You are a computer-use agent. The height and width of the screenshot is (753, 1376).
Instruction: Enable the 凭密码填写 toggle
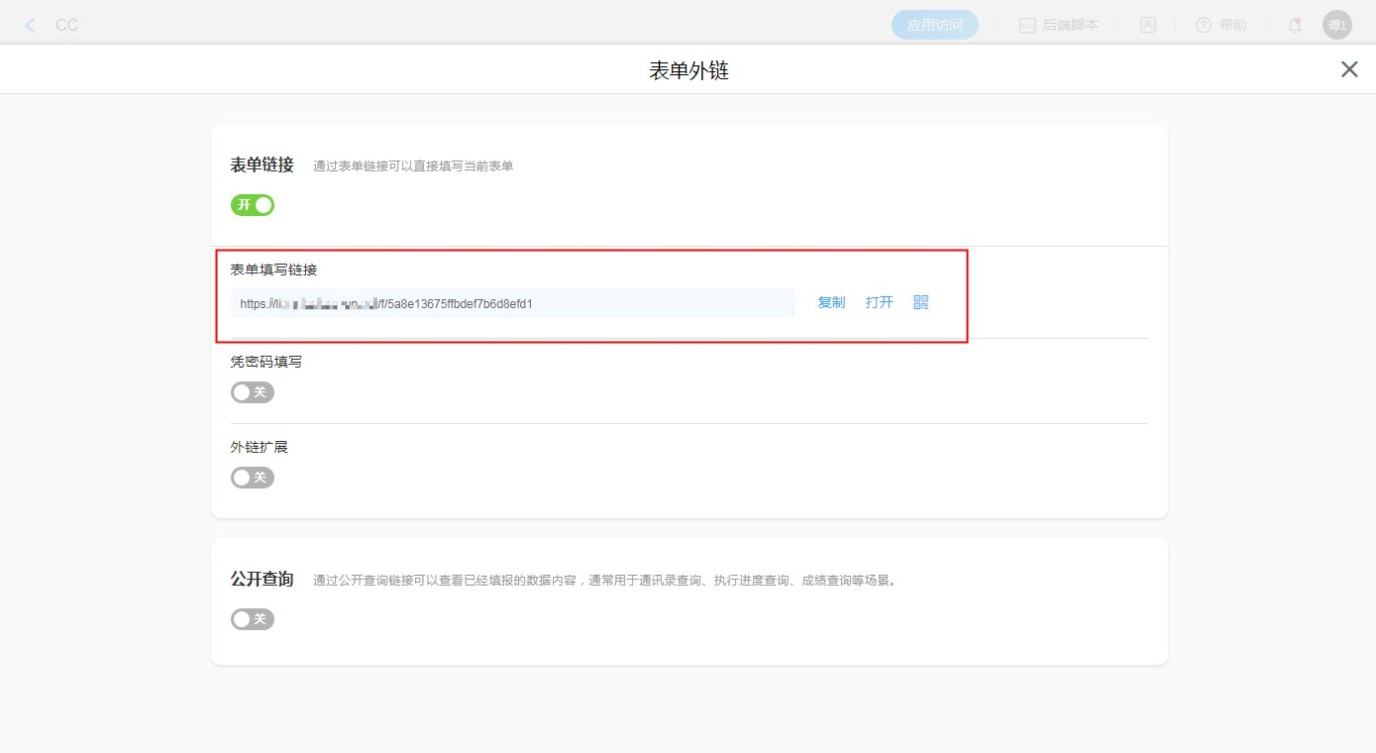click(x=252, y=392)
